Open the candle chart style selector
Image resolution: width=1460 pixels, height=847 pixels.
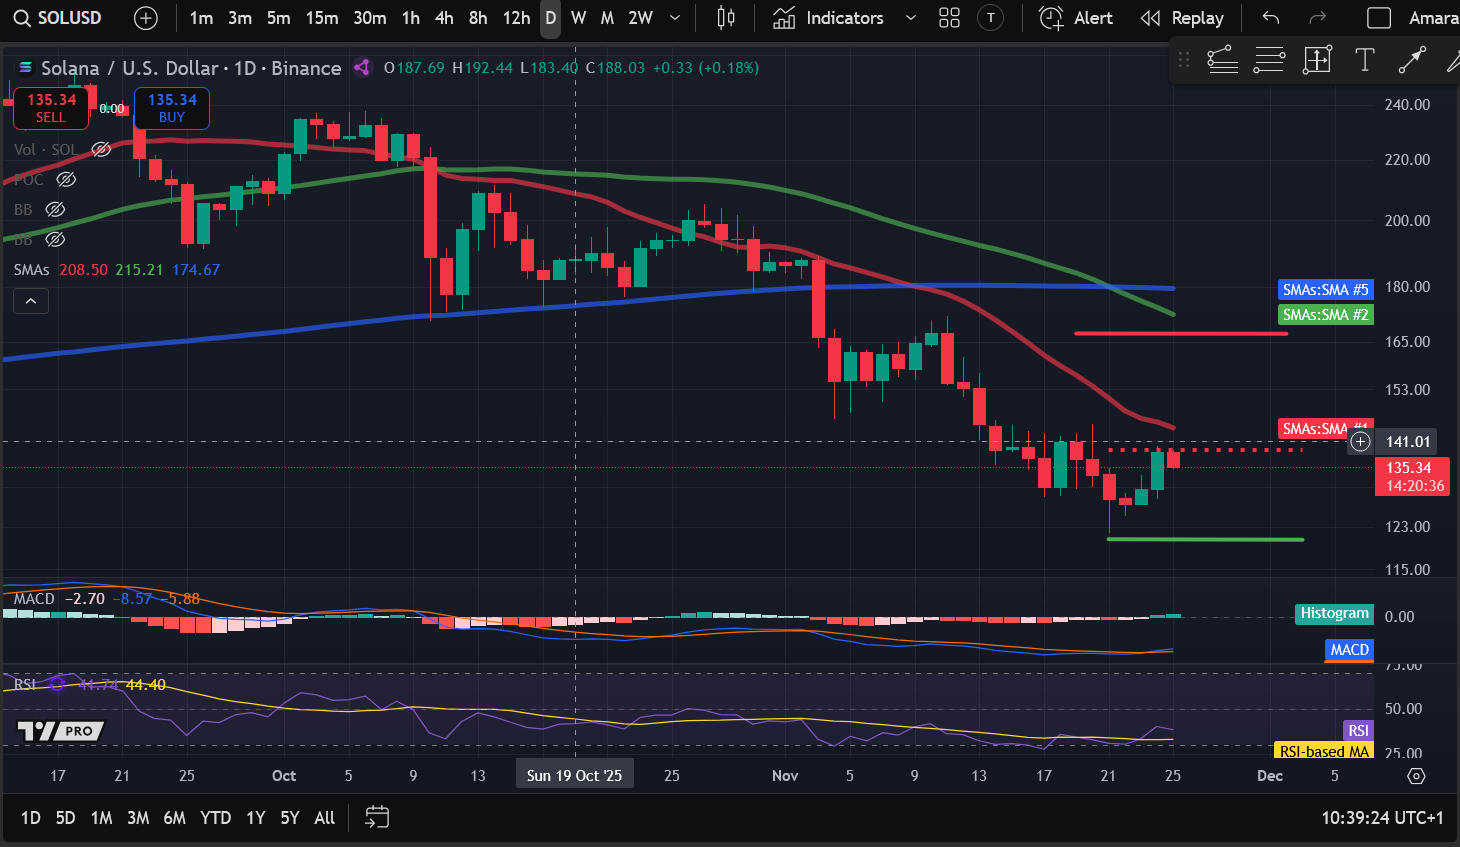point(724,17)
